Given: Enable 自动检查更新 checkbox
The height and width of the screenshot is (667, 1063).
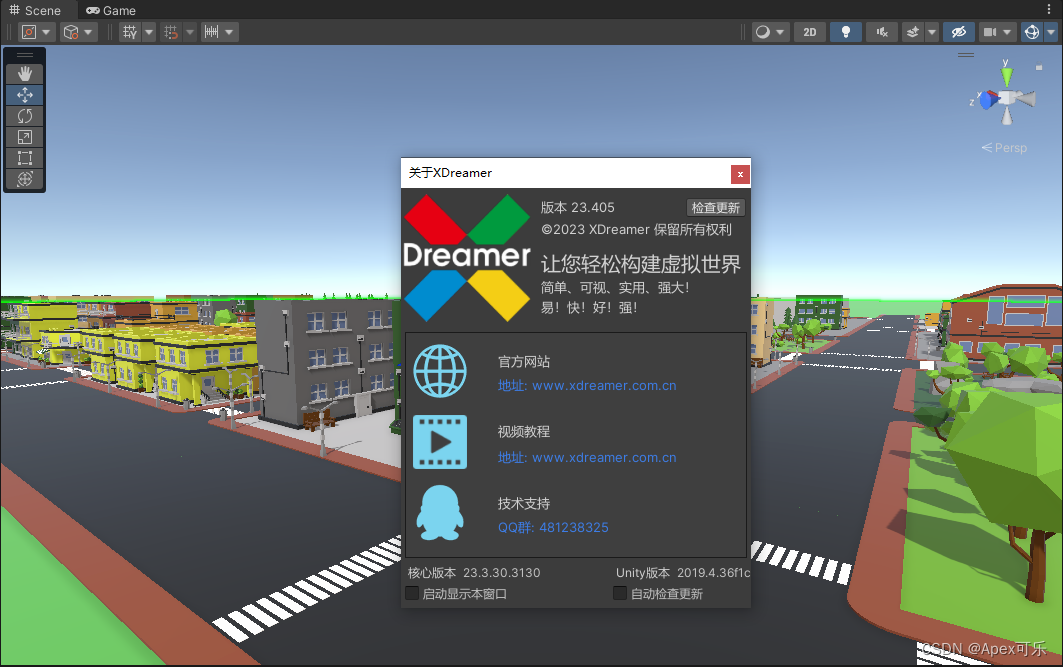Looking at the screenshot, I should (620, 593).
